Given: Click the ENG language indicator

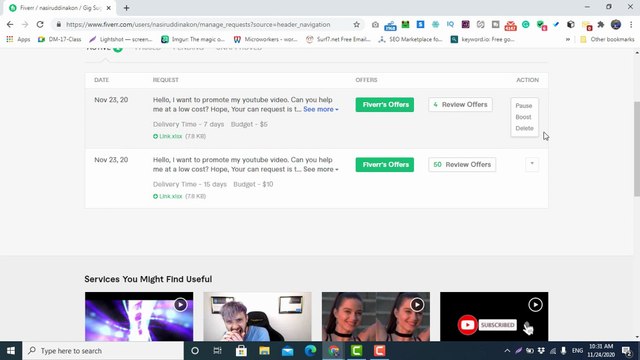Looking at the screenshot, I should [577, 351].
